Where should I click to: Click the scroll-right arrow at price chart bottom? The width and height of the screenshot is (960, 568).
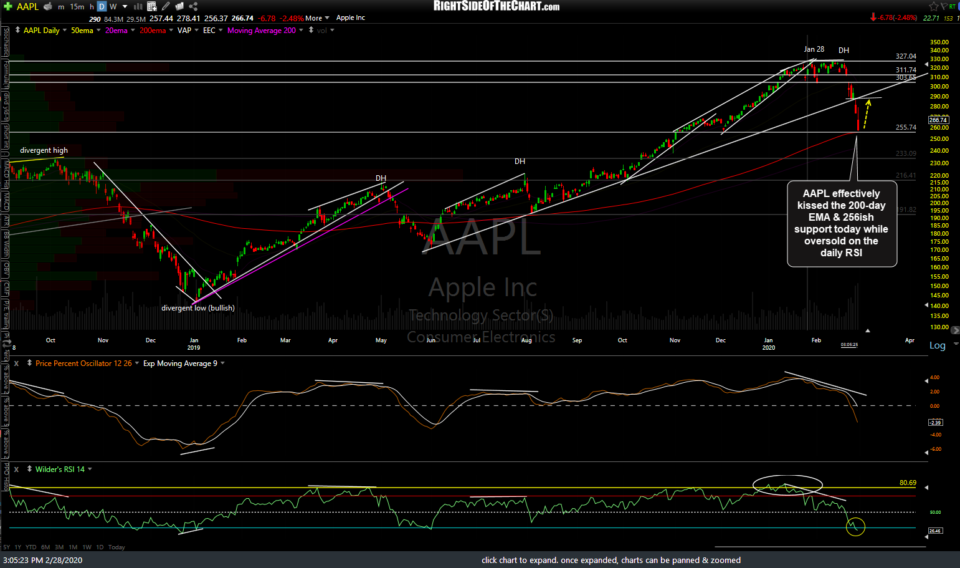(x=955, y=330)
